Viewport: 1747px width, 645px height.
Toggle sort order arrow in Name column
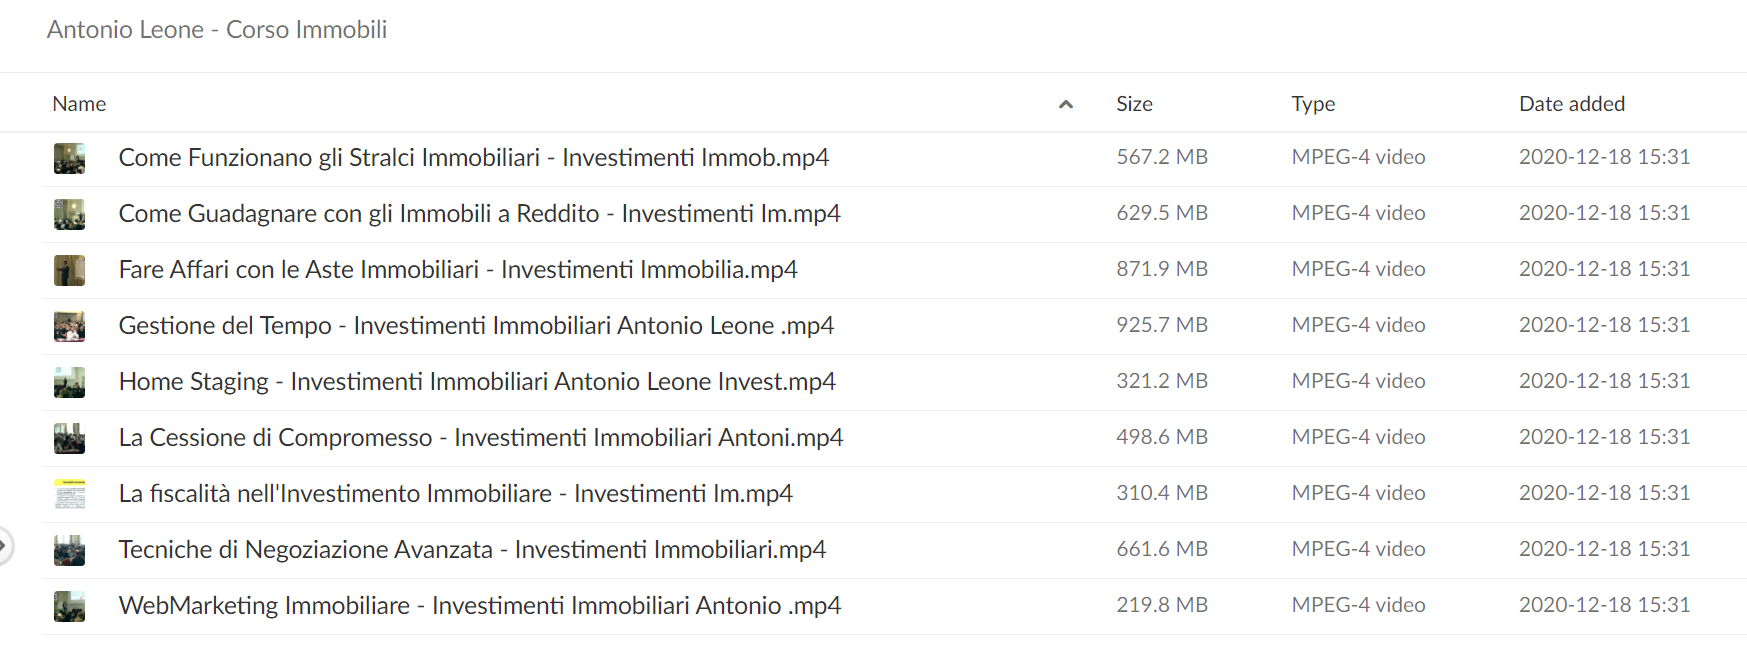1066,104
